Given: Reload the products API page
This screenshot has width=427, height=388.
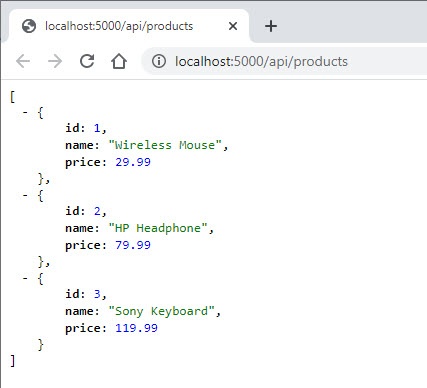Looking at the screenshot, I should coord(87,61).
